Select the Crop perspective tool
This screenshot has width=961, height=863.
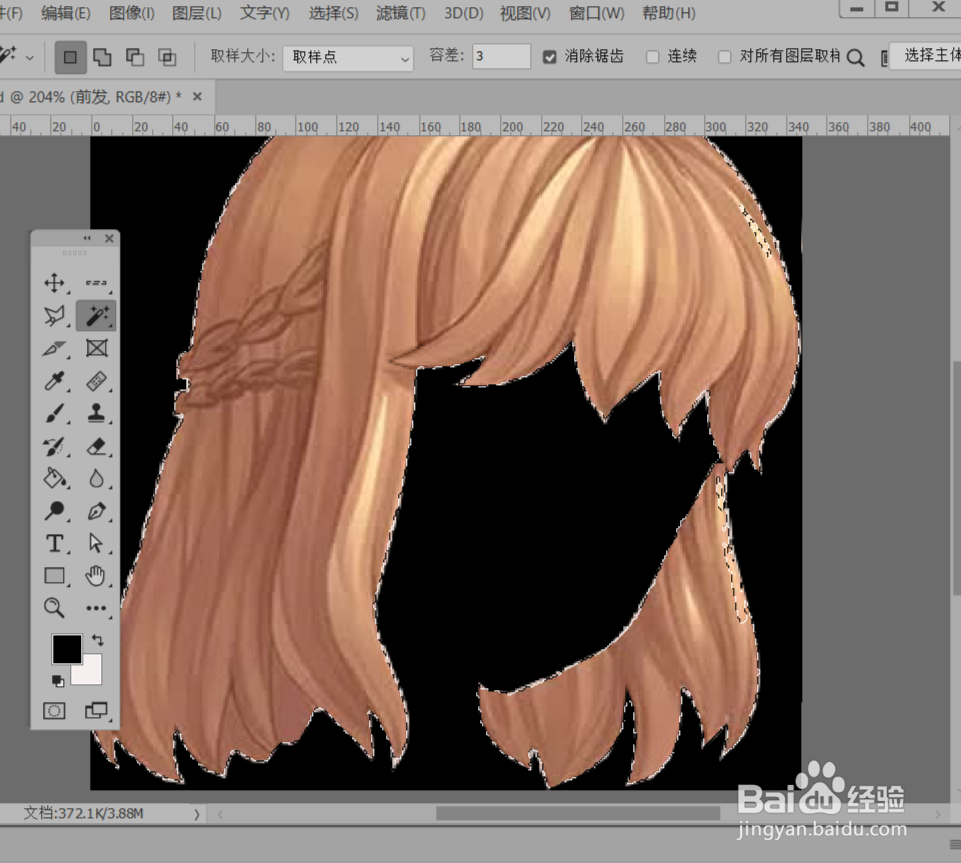[55, 348]
